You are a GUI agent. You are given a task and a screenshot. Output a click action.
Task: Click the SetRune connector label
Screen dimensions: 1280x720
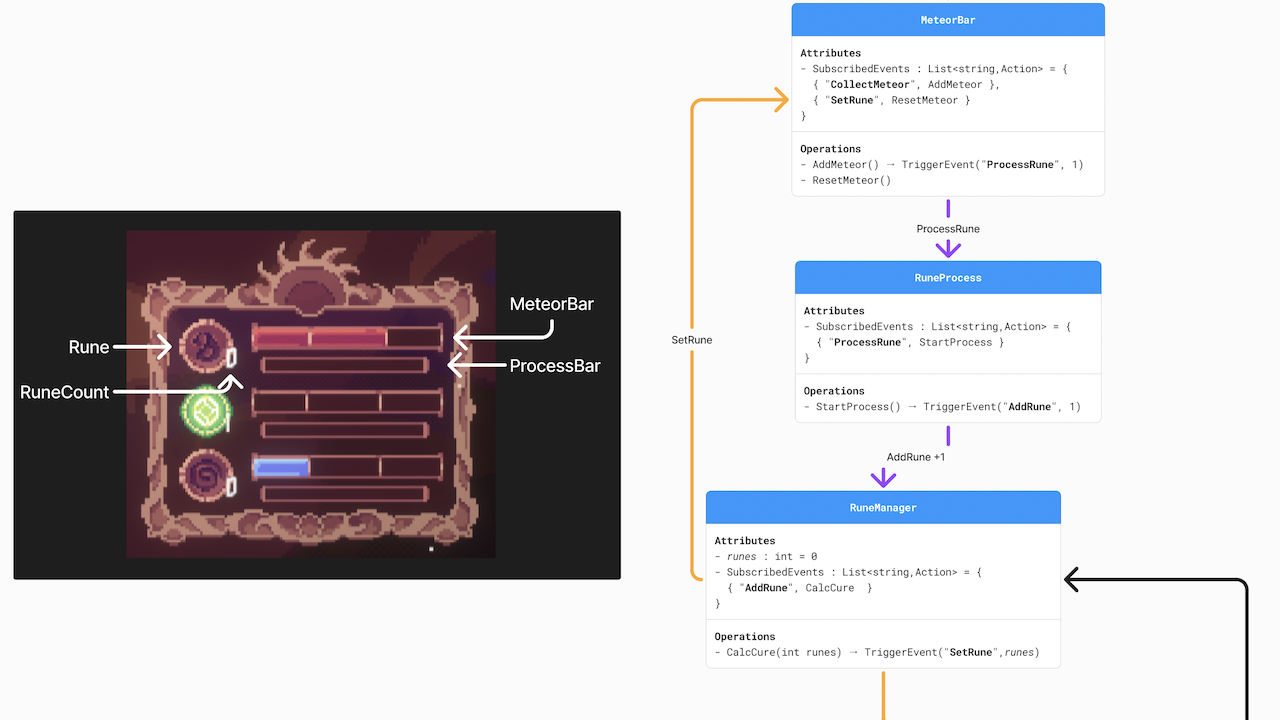point(692,340)
